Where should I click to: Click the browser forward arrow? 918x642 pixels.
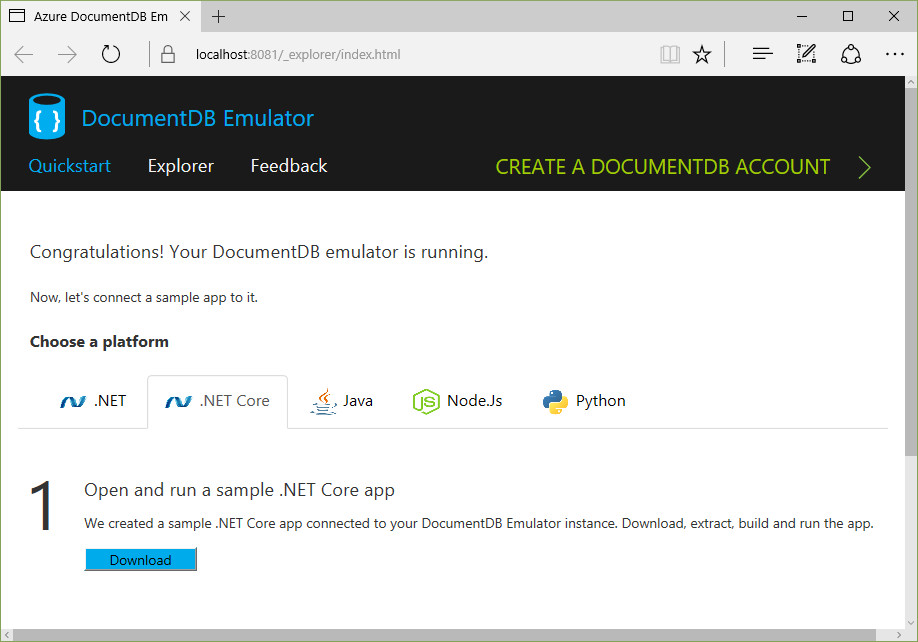(67, 54)
